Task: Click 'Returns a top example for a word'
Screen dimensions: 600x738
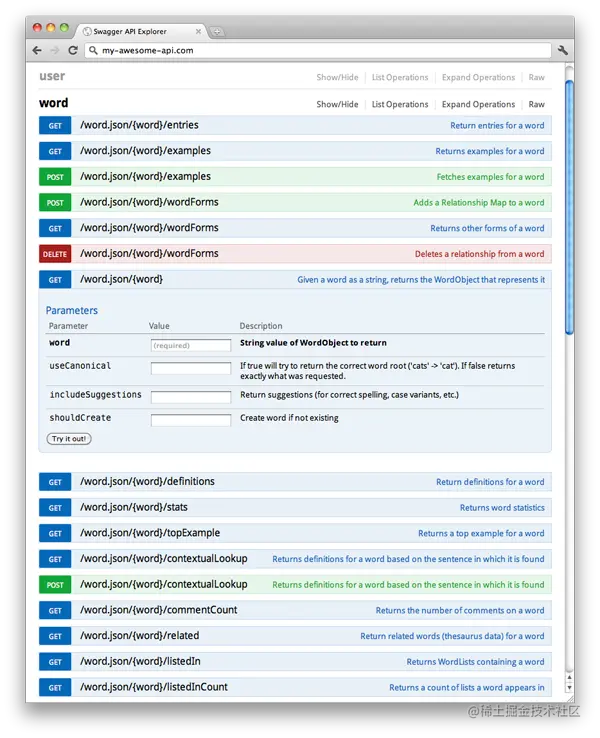Action: (x=481, y=533)
